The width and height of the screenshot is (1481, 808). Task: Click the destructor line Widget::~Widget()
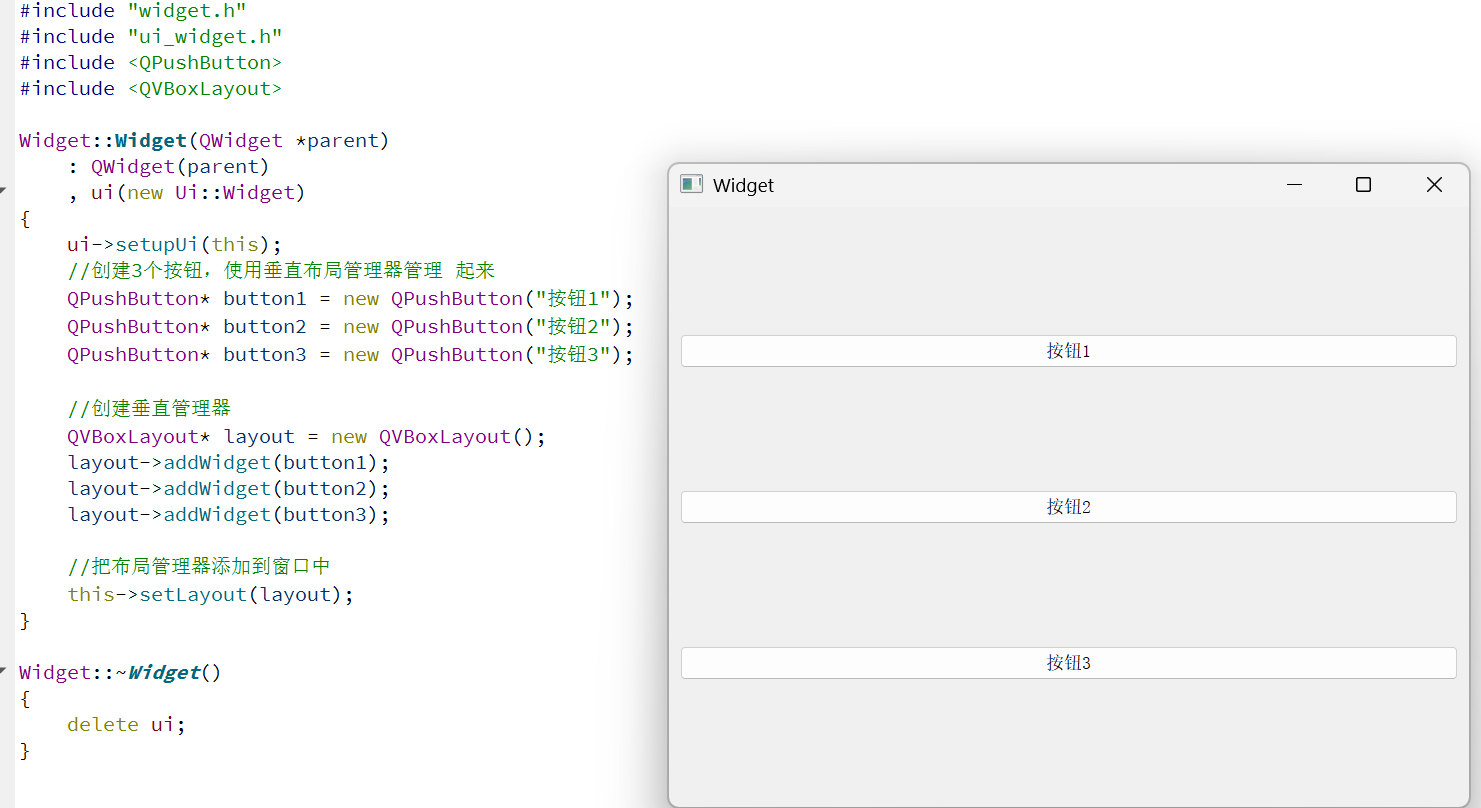coord(120,672)
